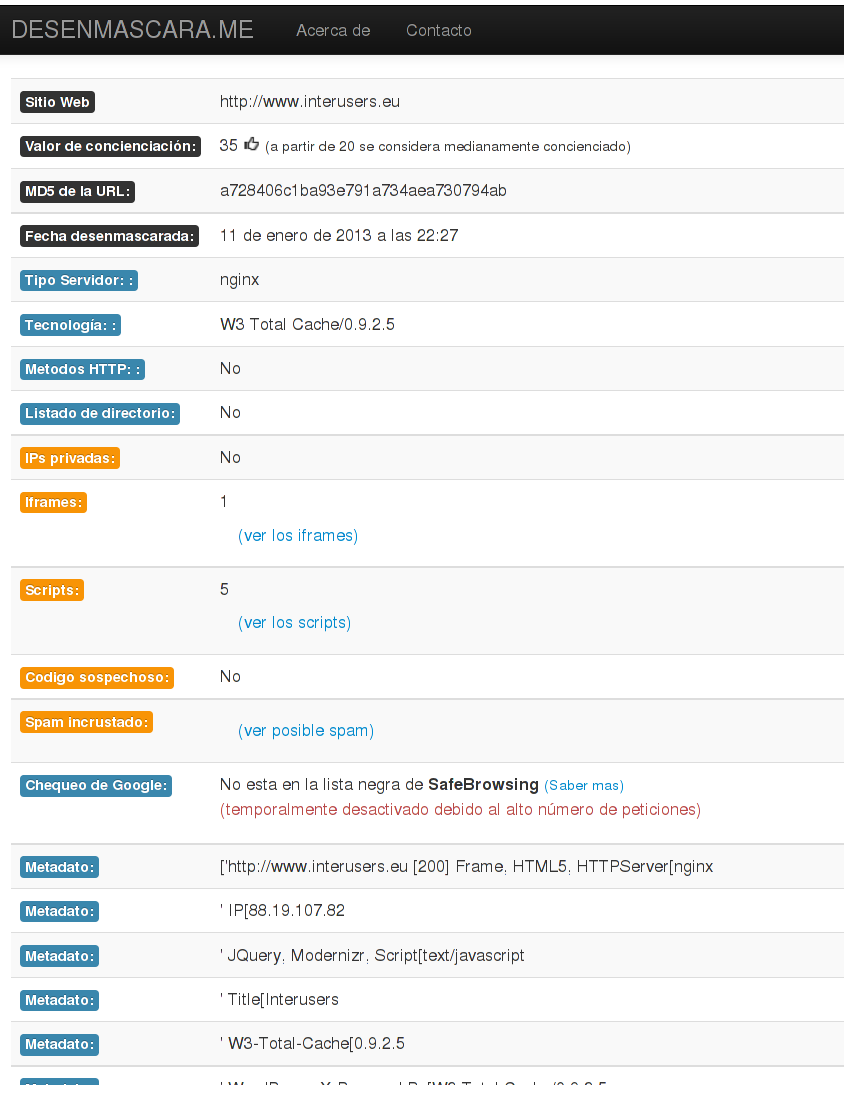Click the Tipo Servidor badge
844x1094 pixels.
(79, 280)
